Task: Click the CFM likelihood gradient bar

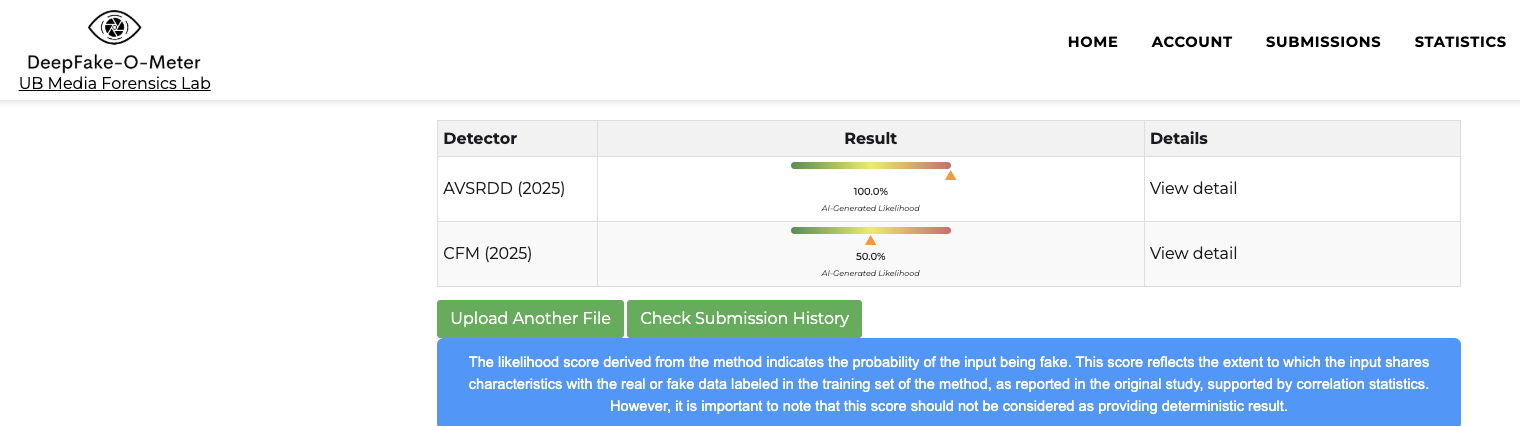Action: [870, 230]
